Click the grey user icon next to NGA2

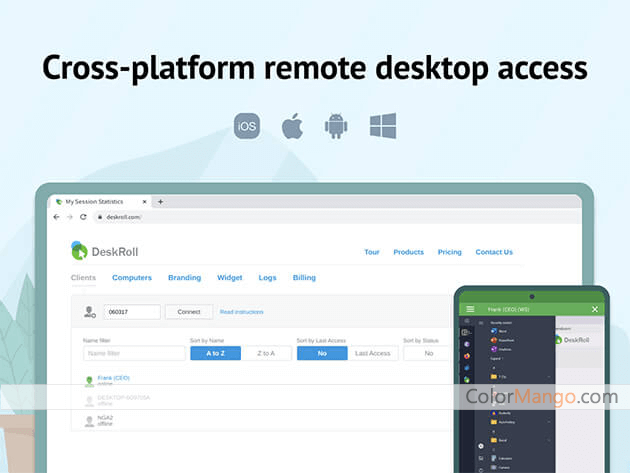point(89,421)
